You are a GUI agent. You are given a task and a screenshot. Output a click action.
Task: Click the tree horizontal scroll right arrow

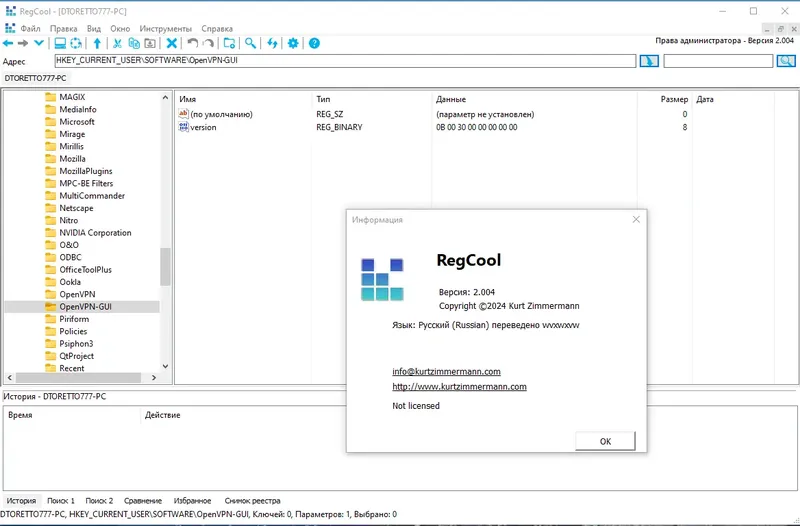tap(154, 378)
